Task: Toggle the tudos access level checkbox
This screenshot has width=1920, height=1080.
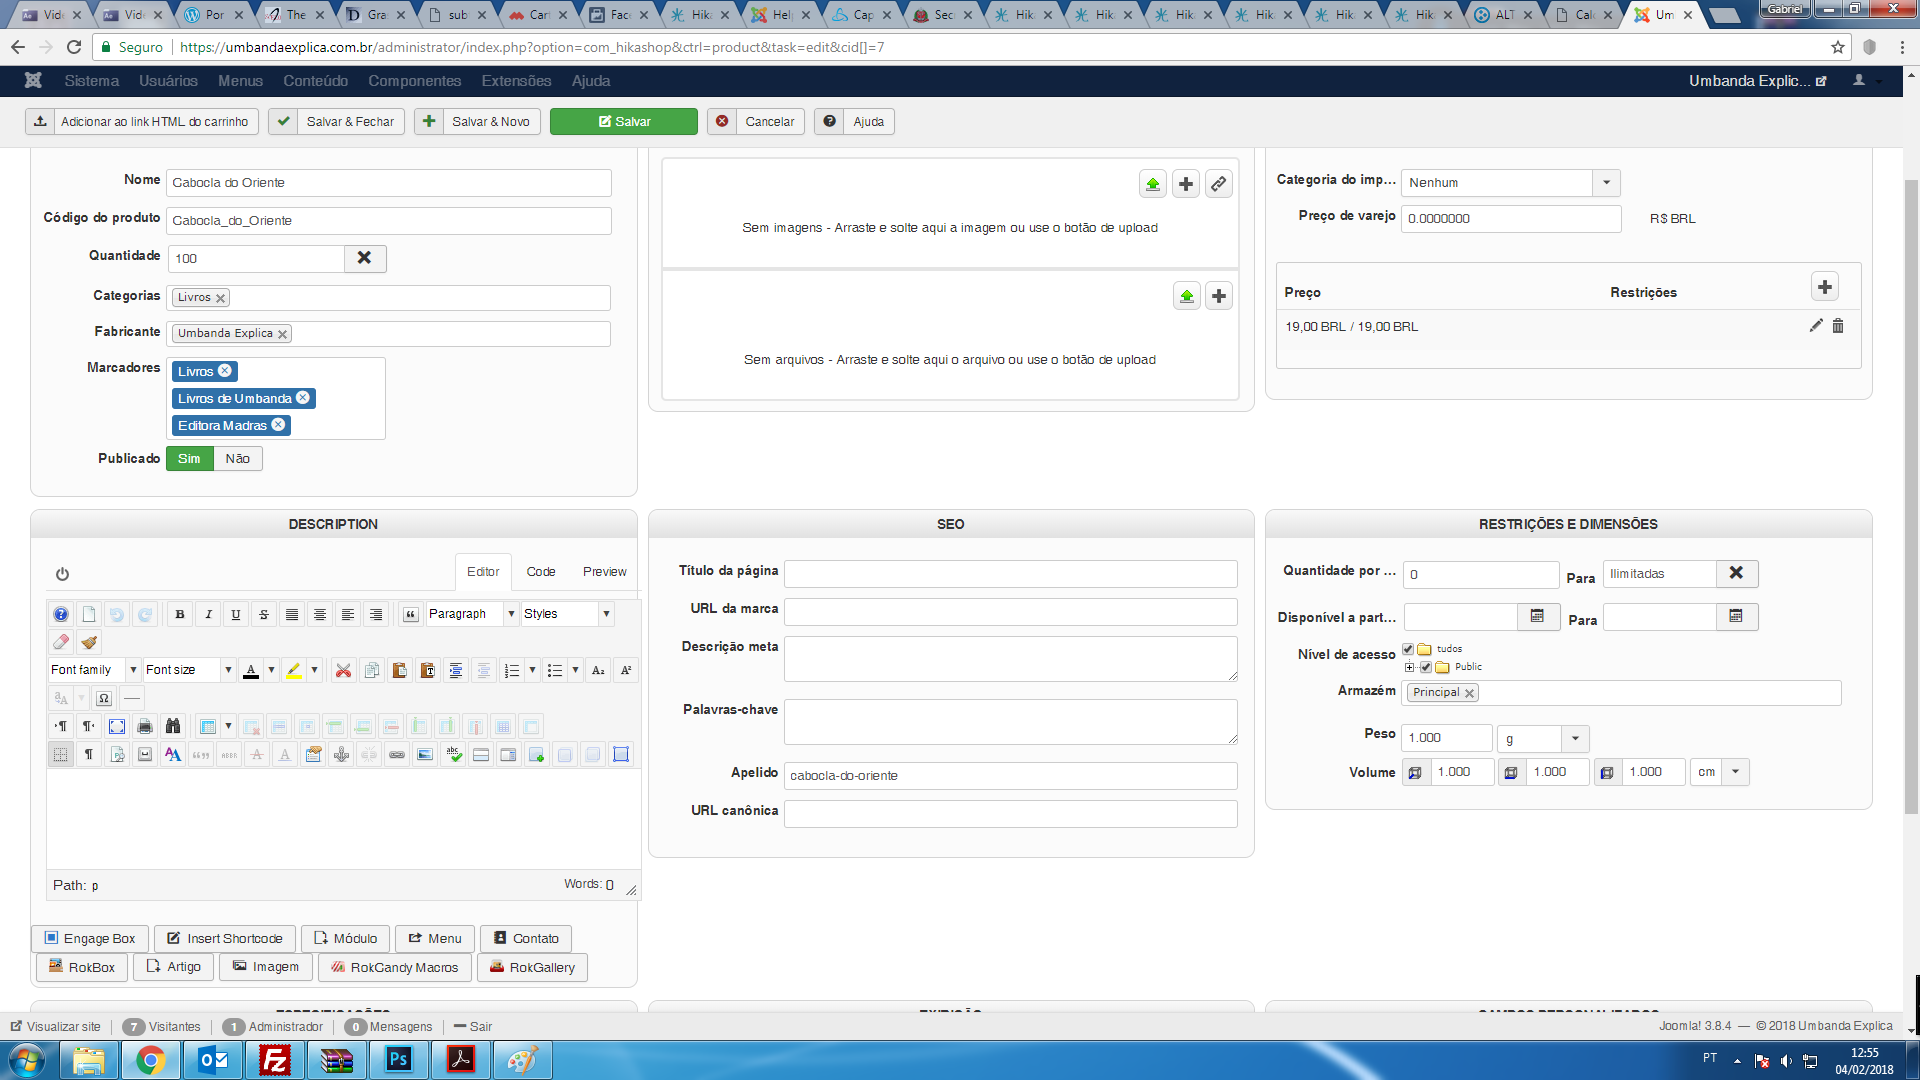Action: [1408, 649]
